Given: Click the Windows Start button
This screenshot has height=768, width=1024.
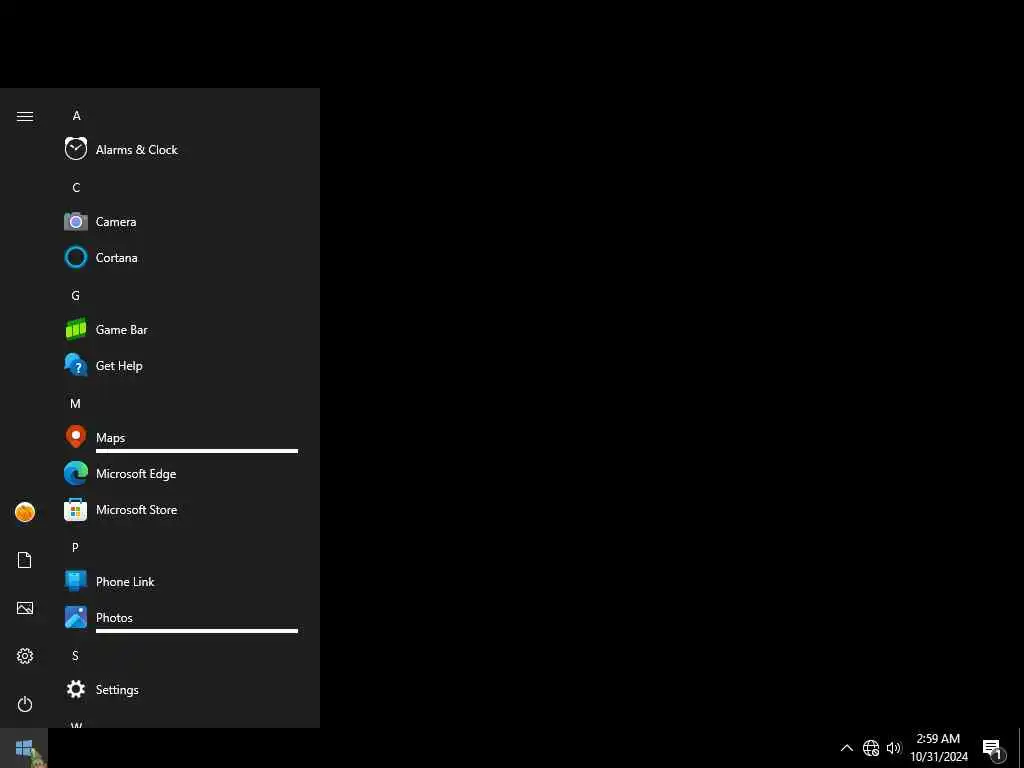Looking at the screenshot, I should (x=24, y=748).
